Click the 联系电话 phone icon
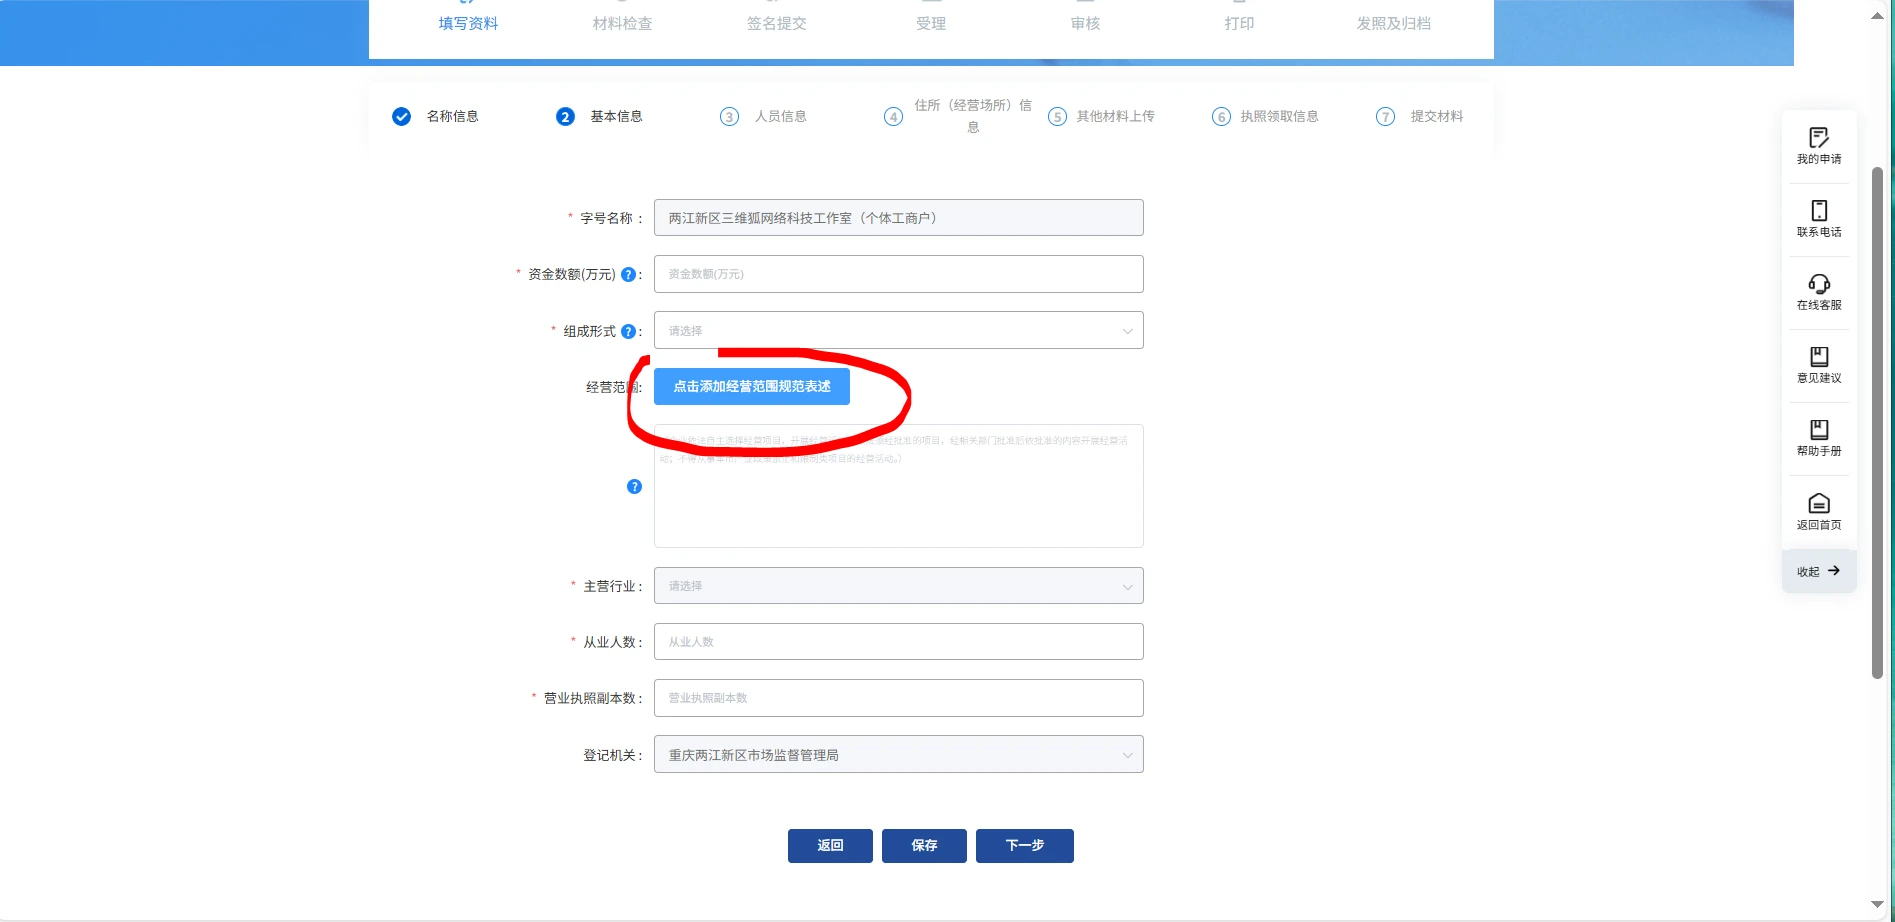Viewport: 1895px width, 922px height. tap(1818, 211)
